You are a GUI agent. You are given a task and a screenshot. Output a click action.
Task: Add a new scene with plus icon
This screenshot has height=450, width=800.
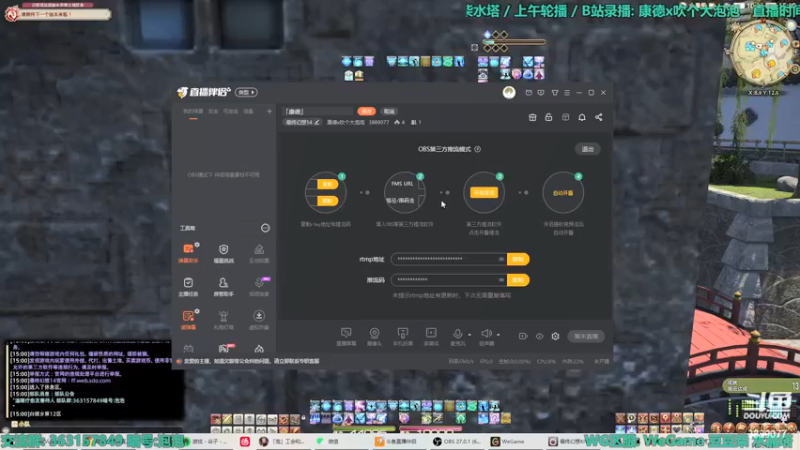coord(269,111)
